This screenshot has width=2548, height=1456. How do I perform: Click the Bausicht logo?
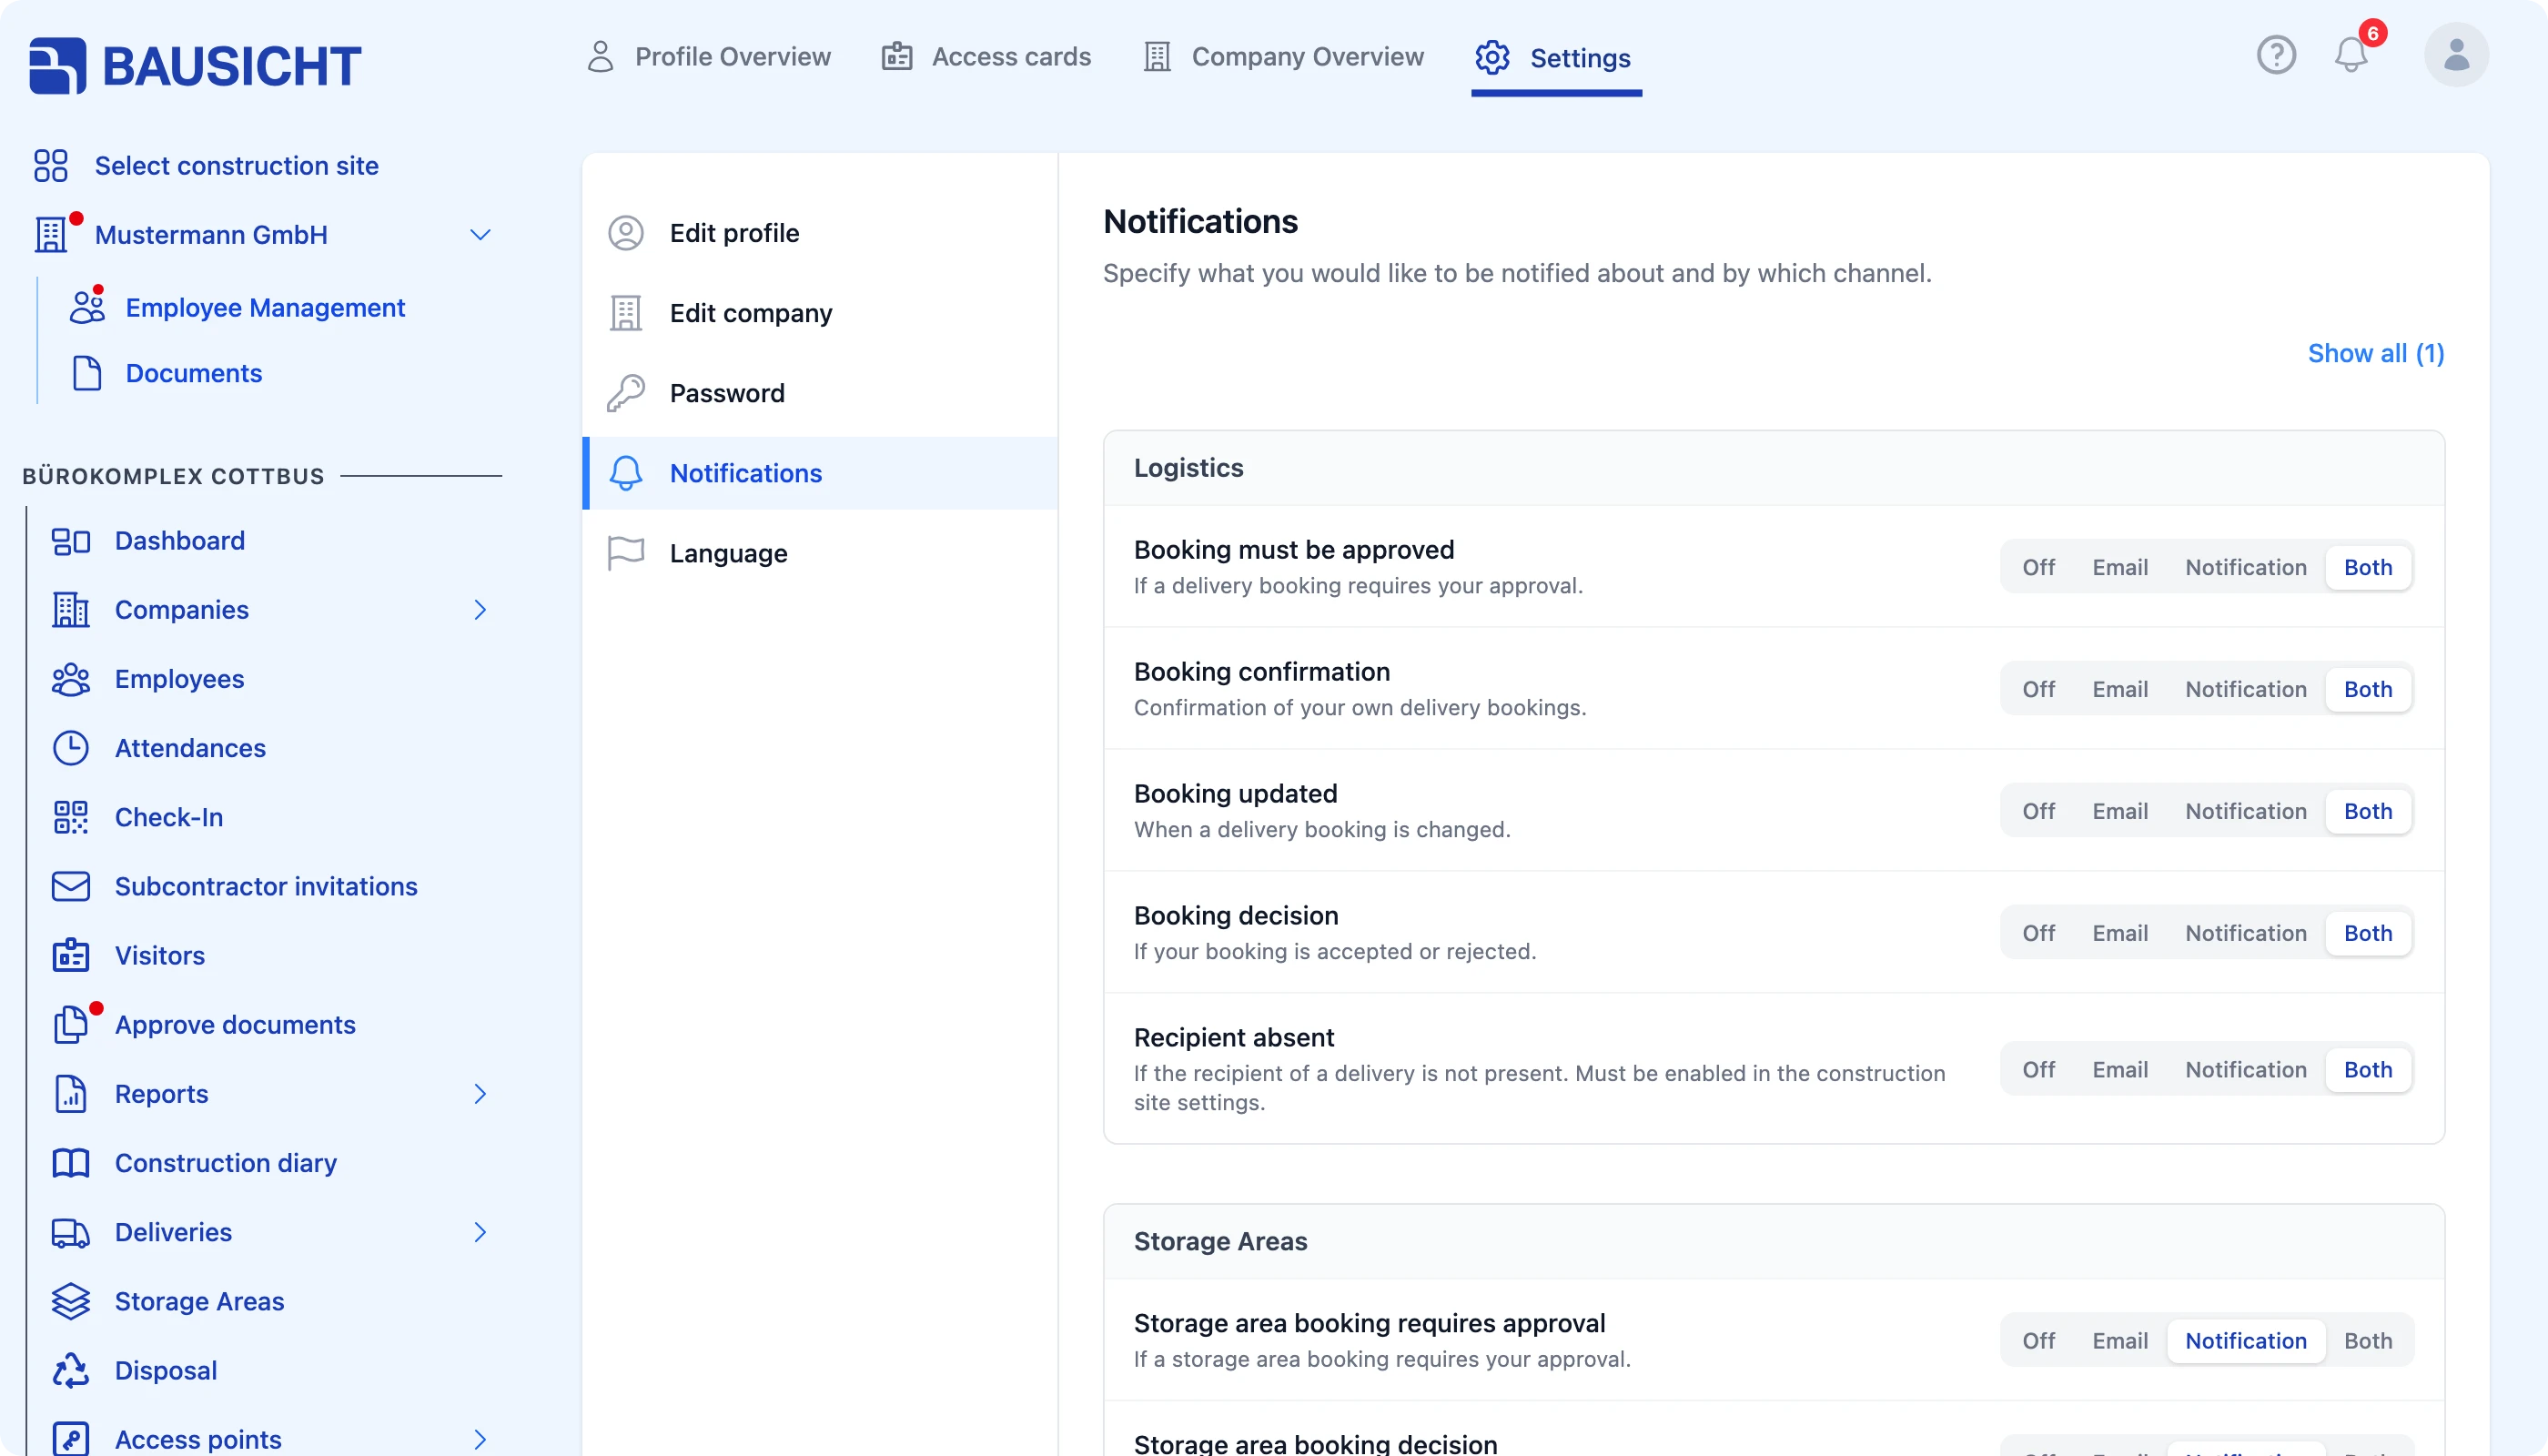tap(195, 66)
